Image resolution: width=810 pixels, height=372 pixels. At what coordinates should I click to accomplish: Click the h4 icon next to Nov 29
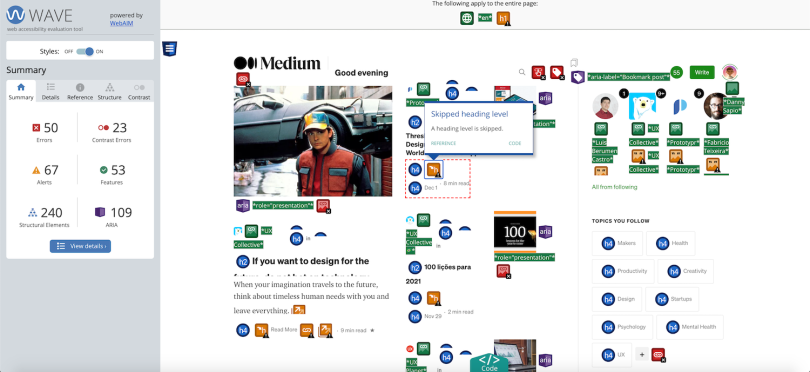415,316
